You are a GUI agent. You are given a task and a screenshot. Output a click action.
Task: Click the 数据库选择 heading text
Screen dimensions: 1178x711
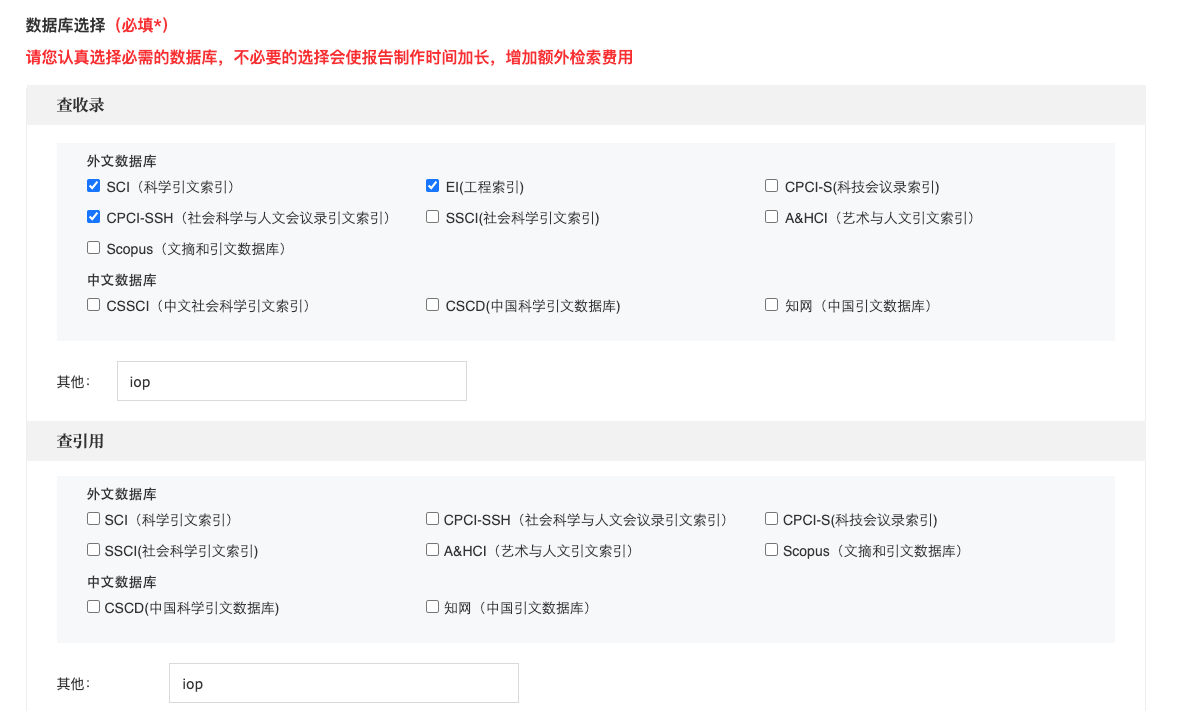pos(65,25)
